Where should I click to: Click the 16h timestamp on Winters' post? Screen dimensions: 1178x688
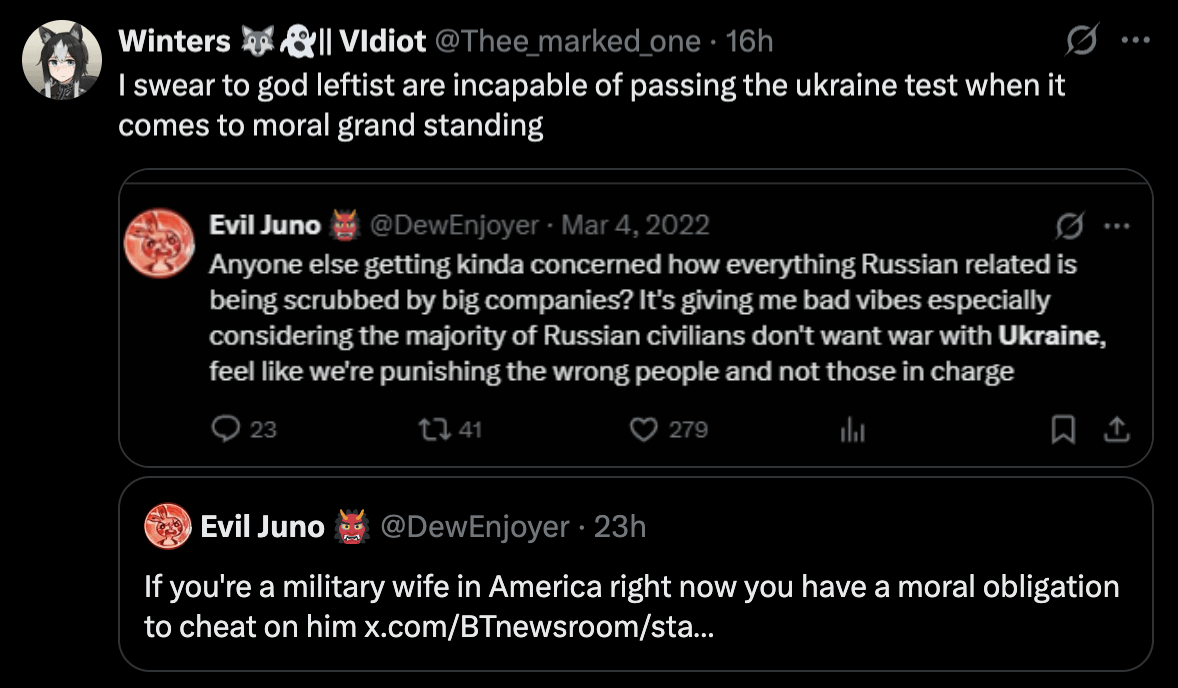pyautogui.click(x=750, y=41)
